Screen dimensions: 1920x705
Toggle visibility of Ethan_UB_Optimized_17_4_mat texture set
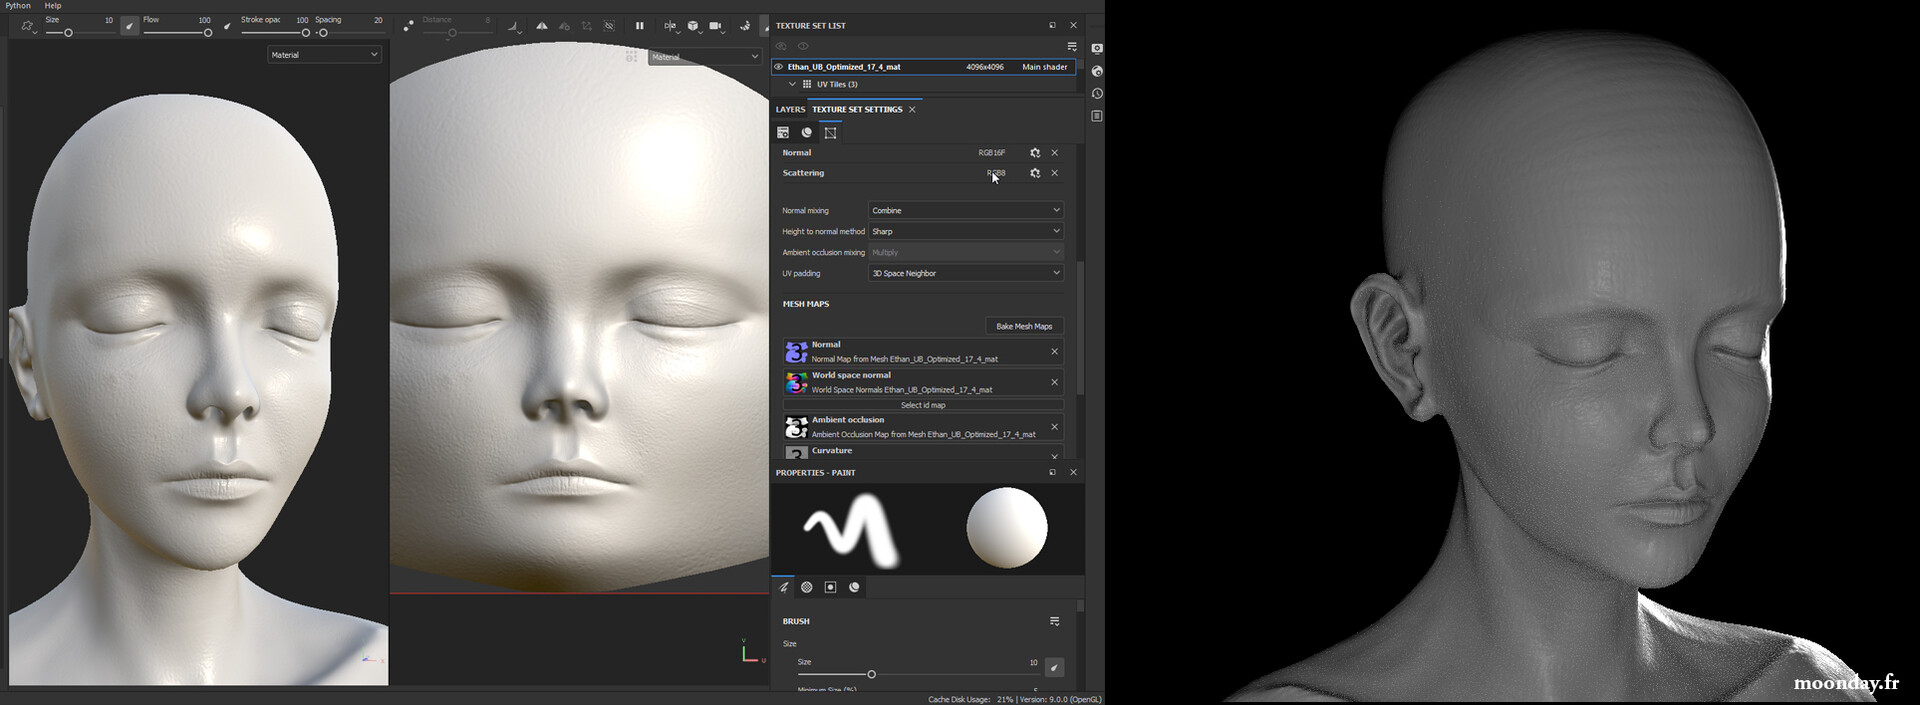click(x=779, y=67)
